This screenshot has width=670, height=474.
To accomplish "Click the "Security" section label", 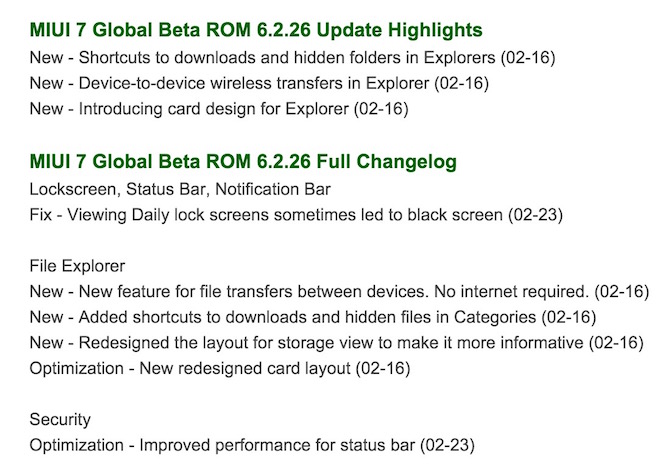I will [60, 421].
